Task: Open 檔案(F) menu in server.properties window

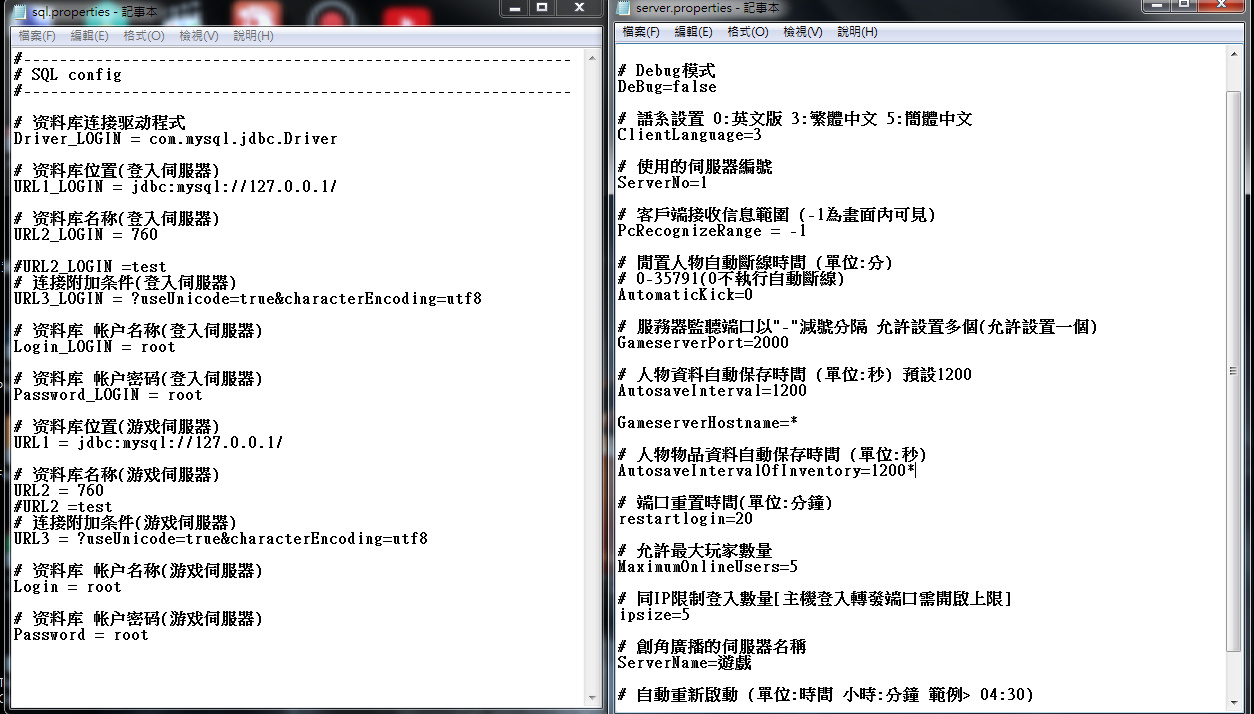Action: (x=641, y=32)
